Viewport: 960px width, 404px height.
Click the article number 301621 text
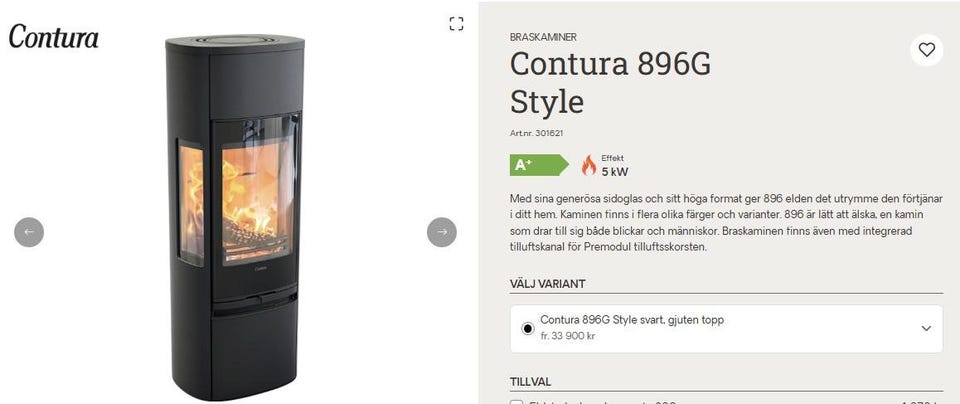click(x=536, y=133)
